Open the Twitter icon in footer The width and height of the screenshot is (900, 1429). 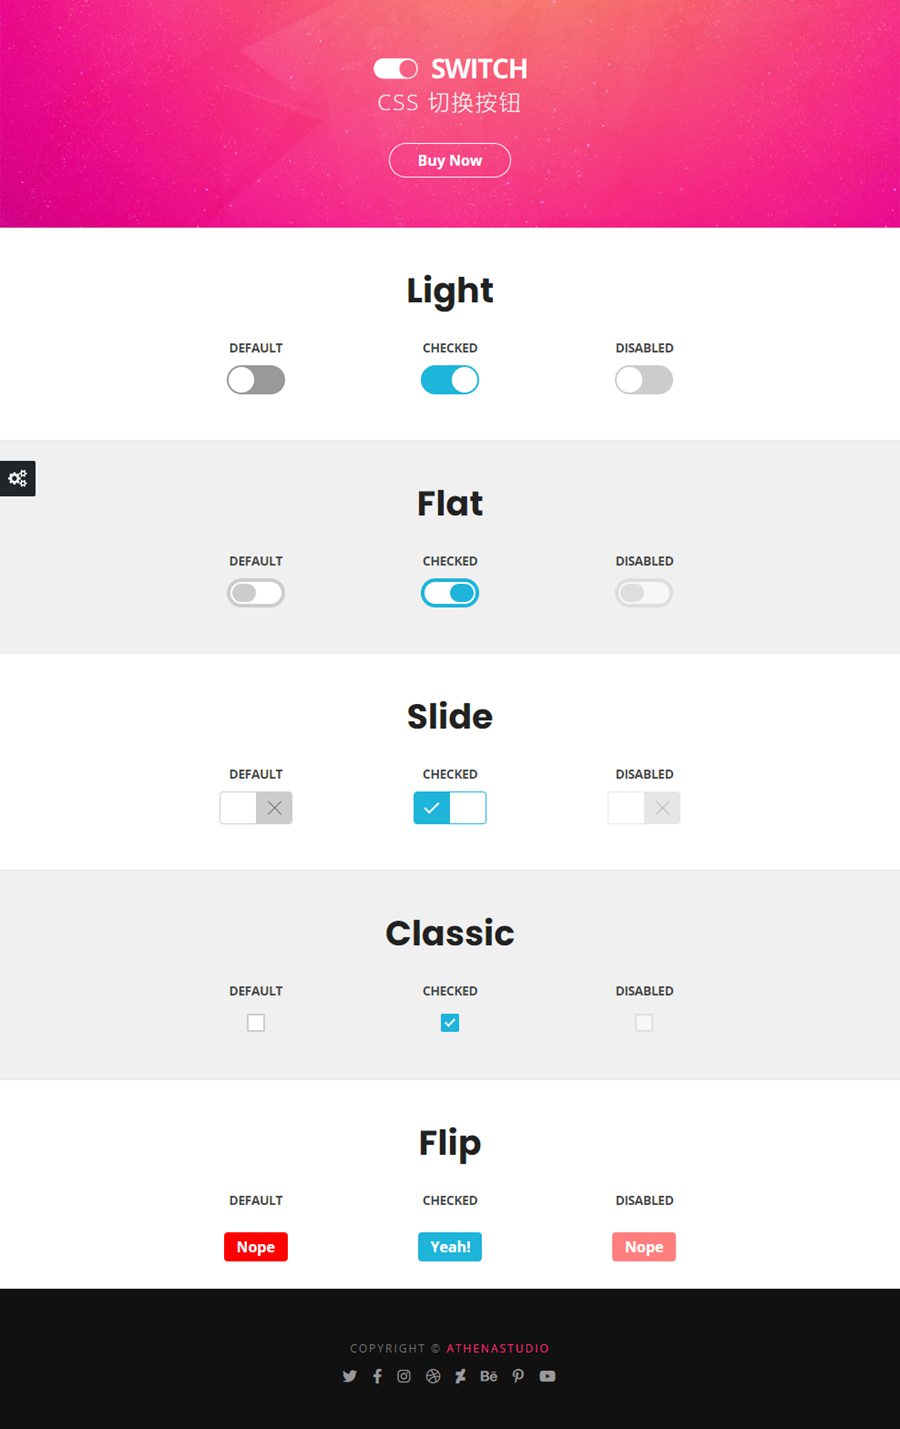349,1376
